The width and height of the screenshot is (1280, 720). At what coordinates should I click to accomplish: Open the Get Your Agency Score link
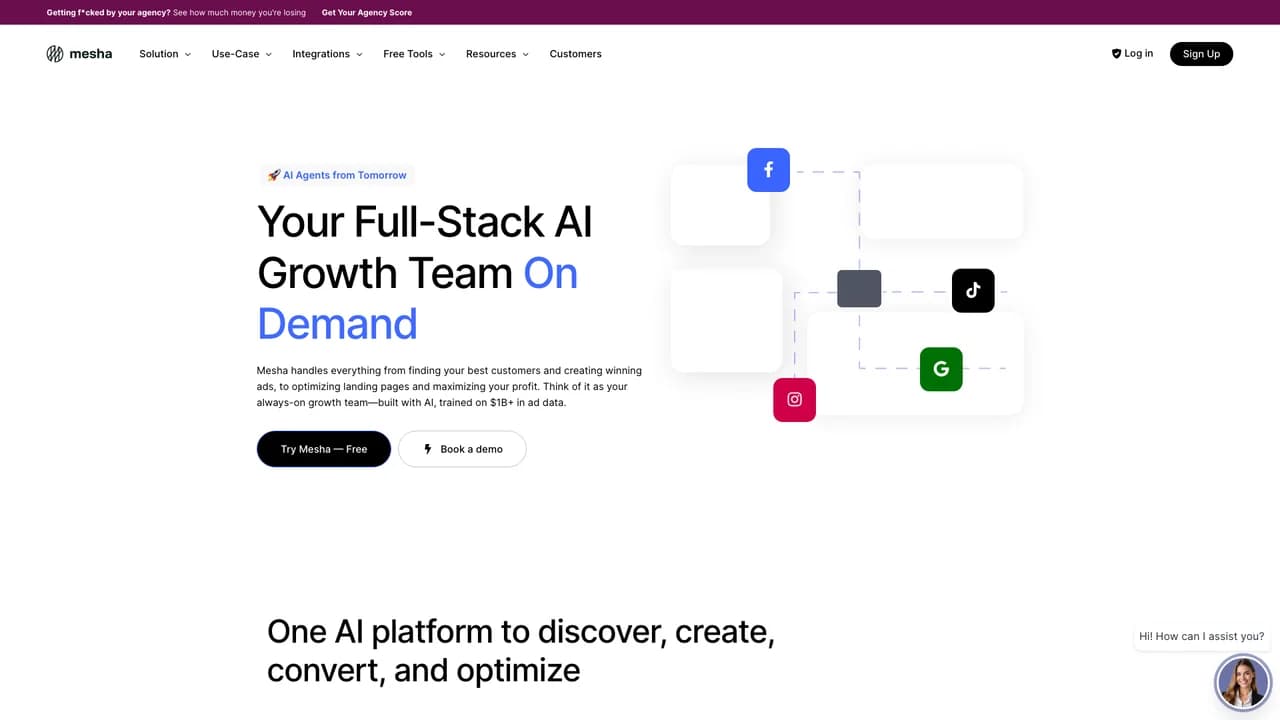367,12
